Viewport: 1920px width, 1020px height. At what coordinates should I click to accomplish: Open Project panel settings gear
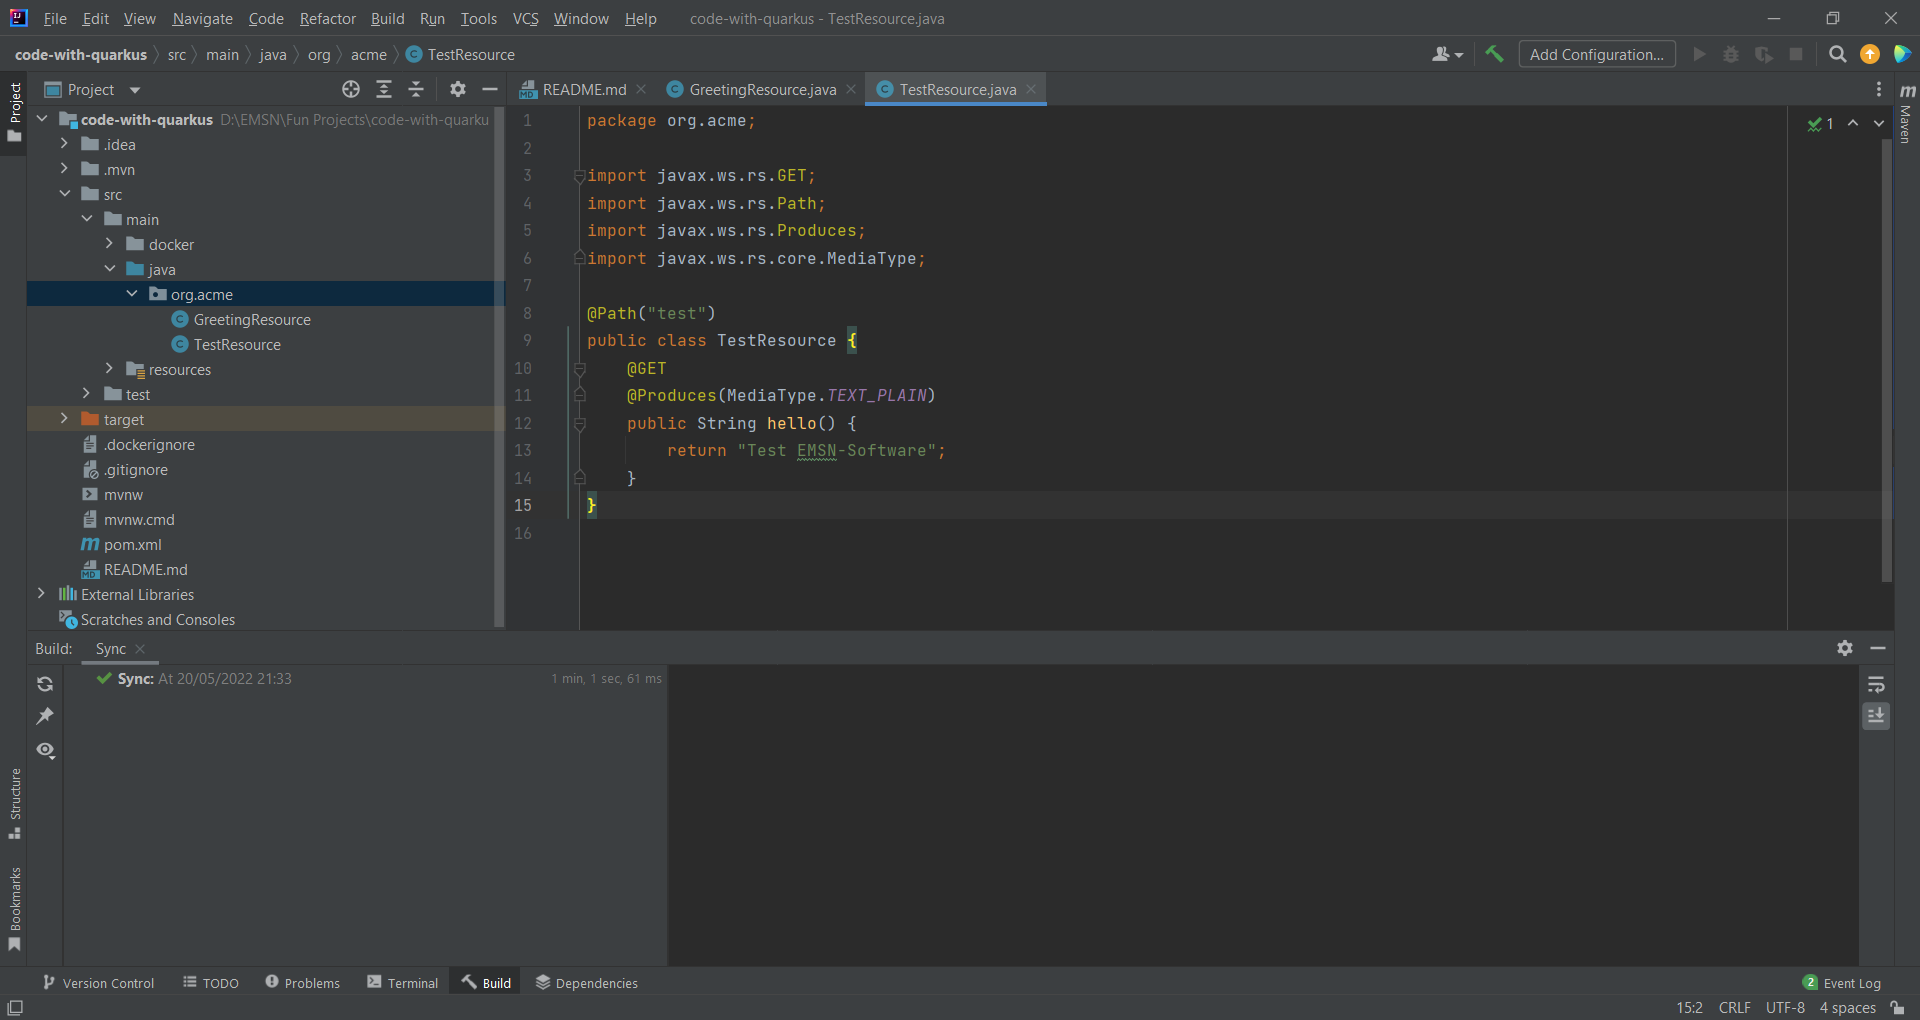(x=458, y=89)
